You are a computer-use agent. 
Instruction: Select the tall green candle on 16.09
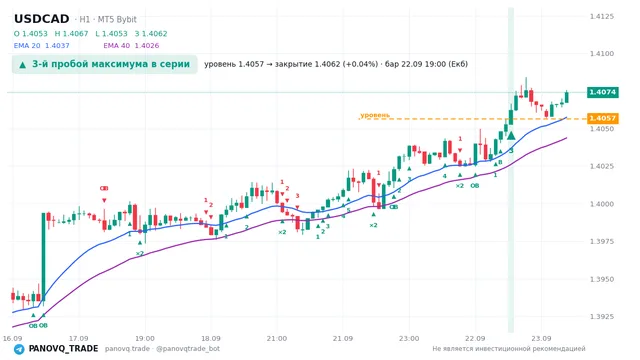[x=43, y=257]
